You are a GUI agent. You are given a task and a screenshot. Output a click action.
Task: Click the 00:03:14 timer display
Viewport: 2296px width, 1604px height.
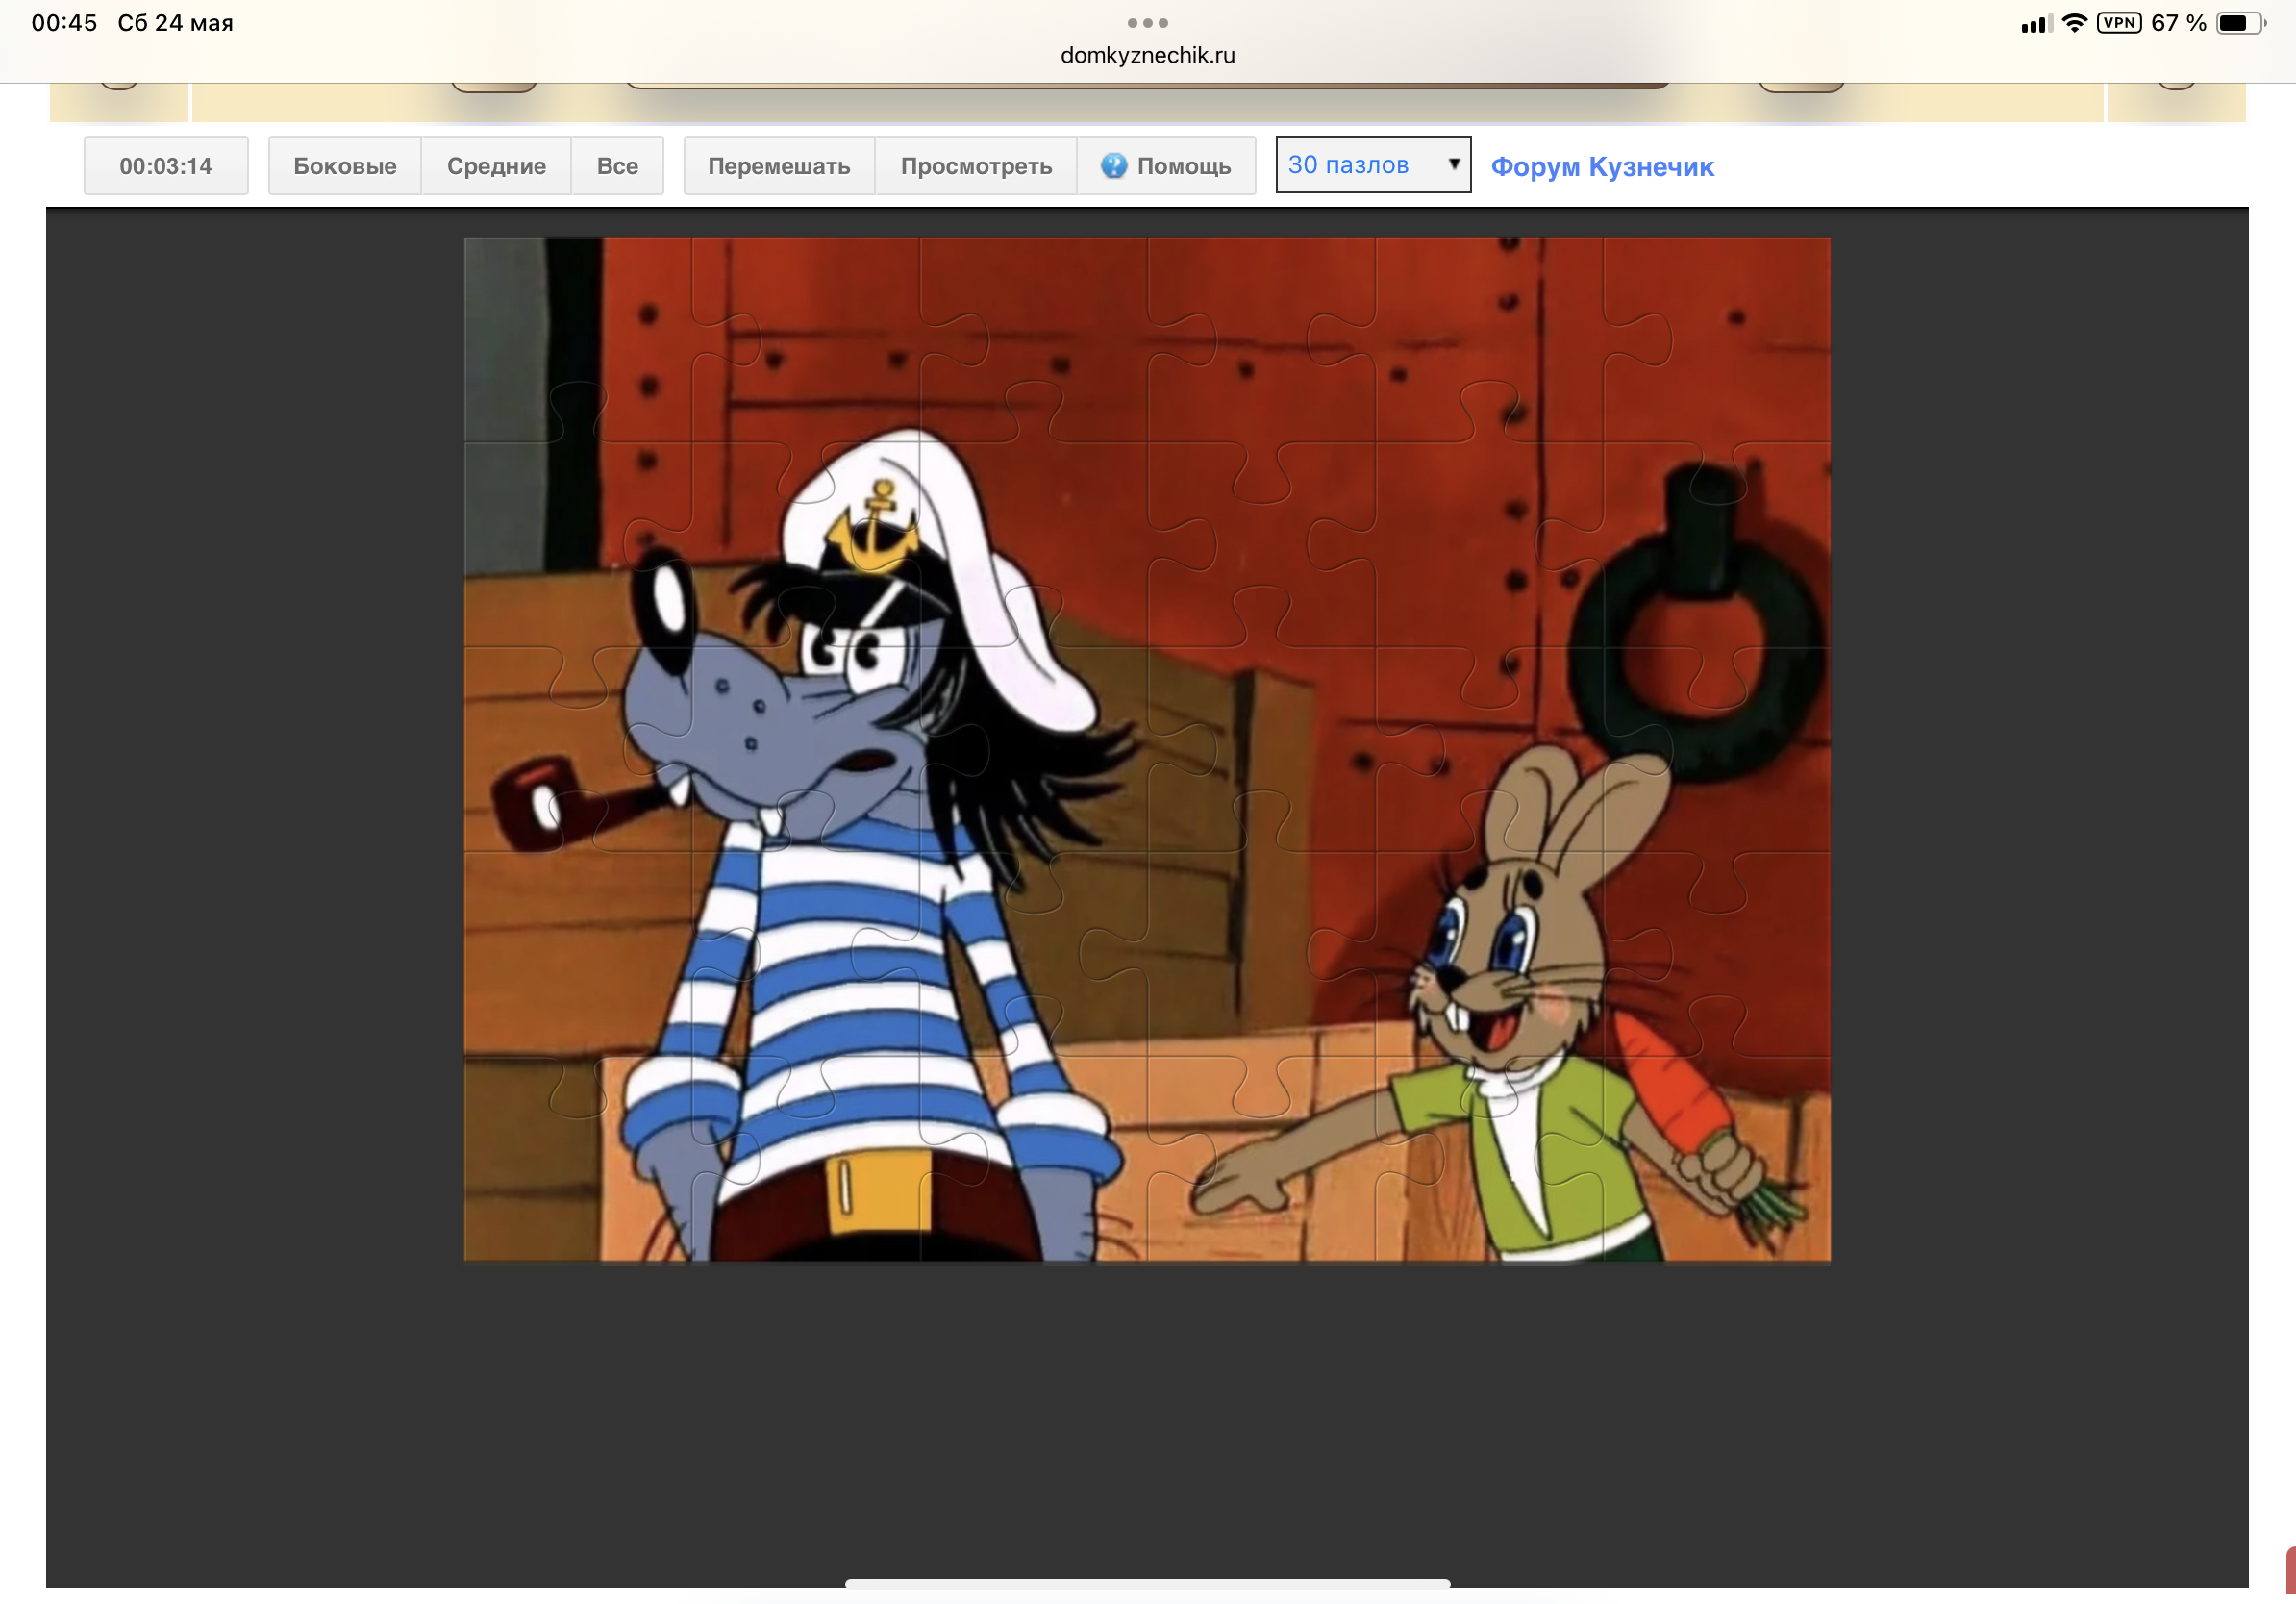[x=166, y=166]
